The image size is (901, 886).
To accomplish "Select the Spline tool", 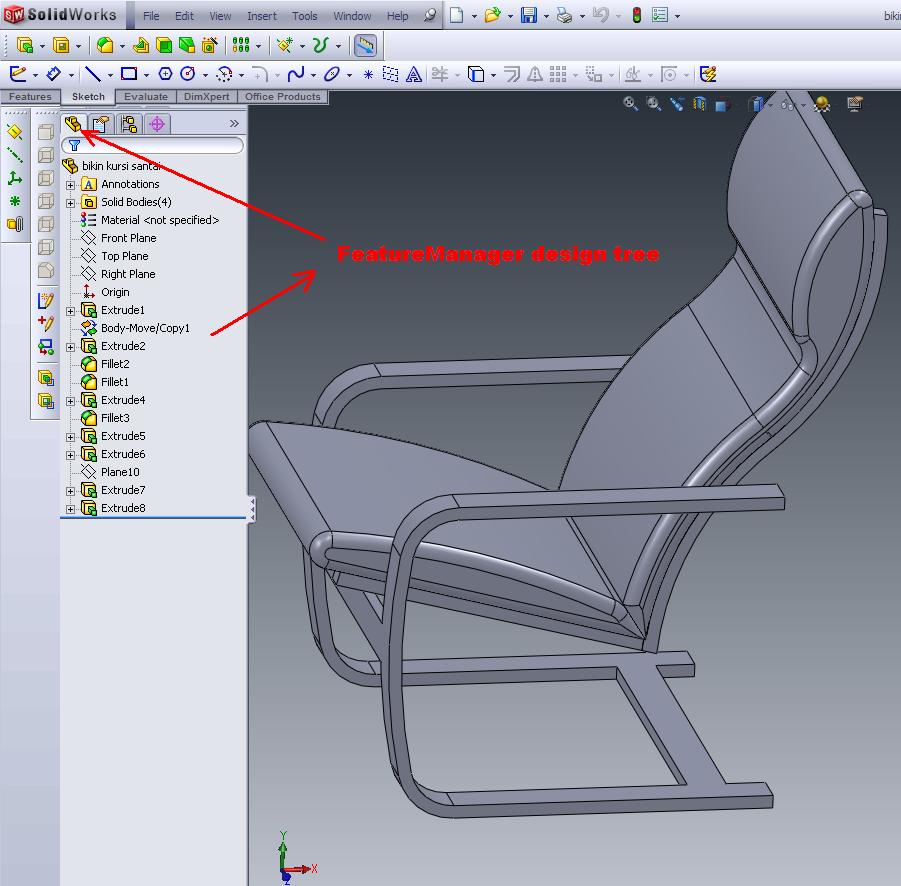I will click(296, 74).
